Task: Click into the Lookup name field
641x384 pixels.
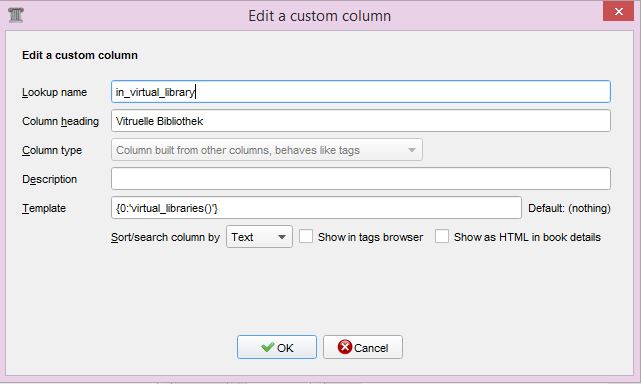Action: (x=361, y=92)
